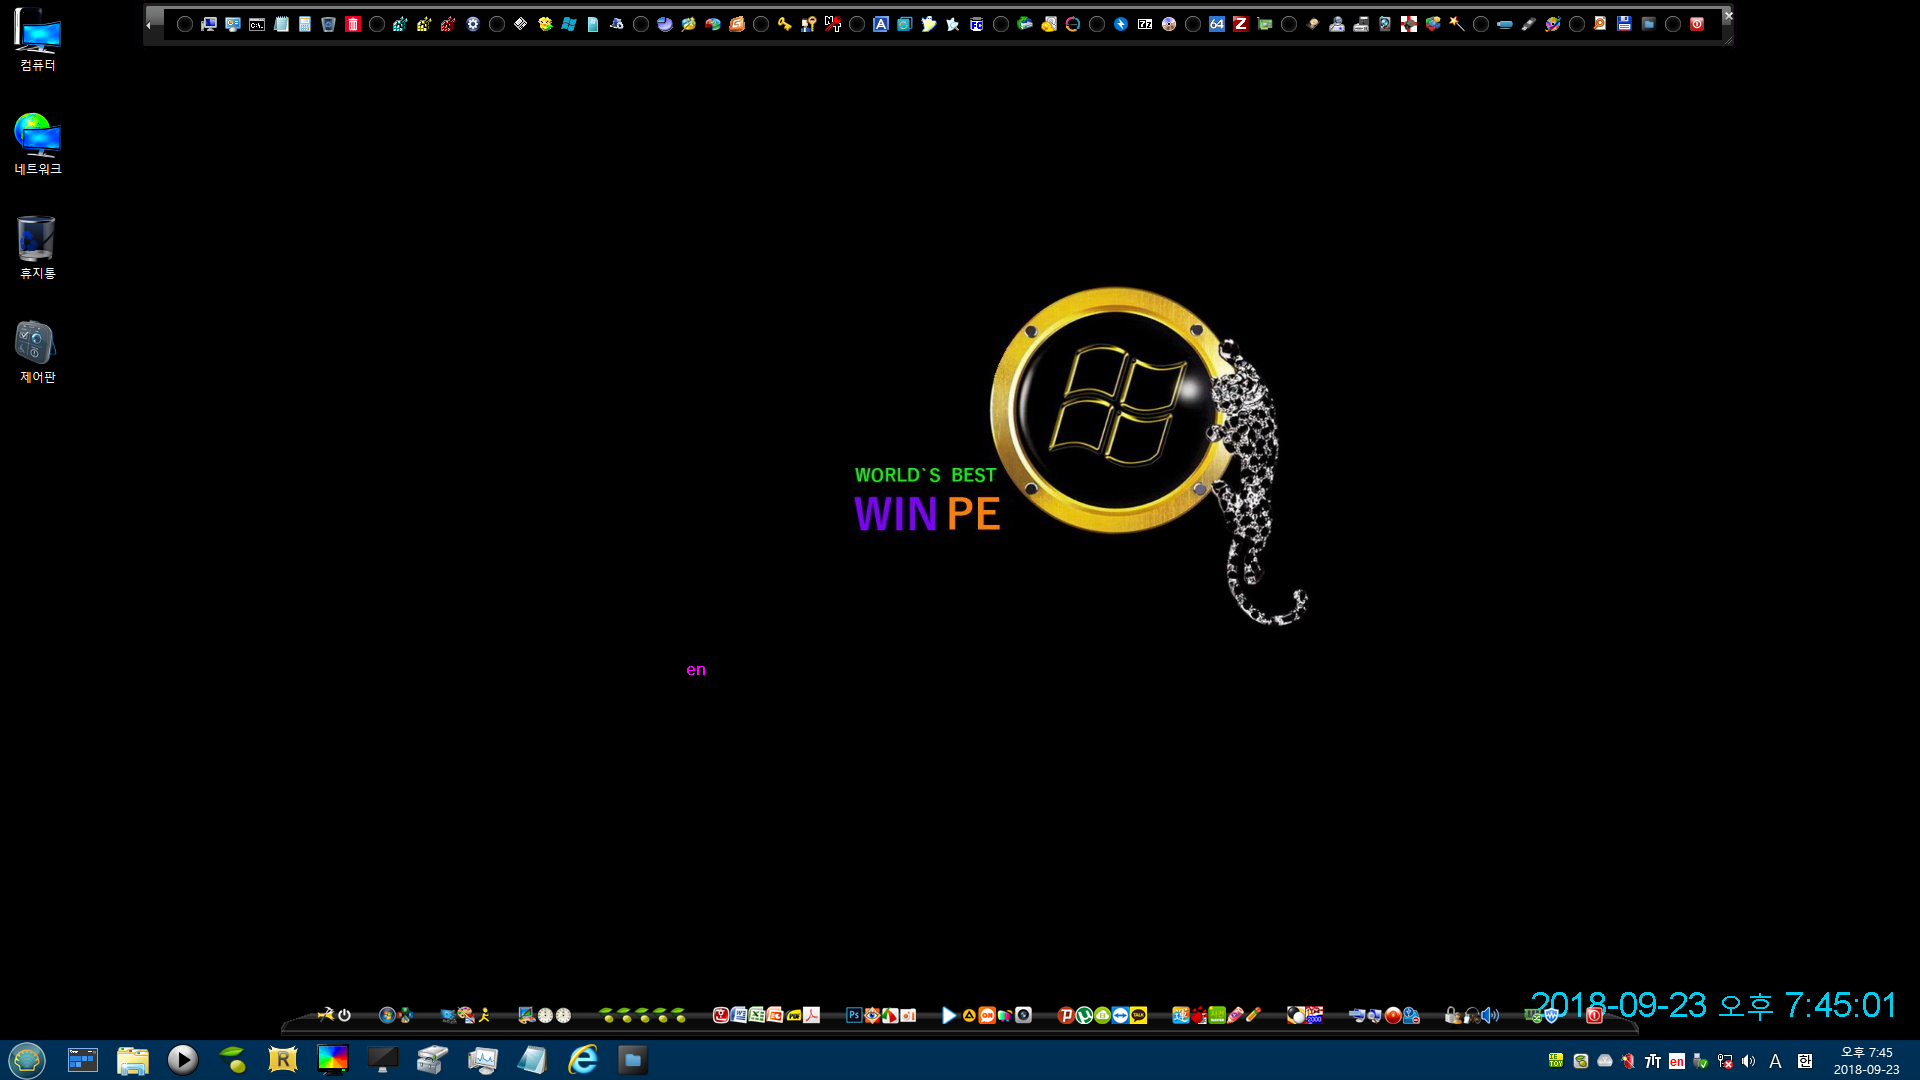The image size is (1920, 1080).
Task: Open the black monitor icon in taskbar
Action: coord(383,1059)
